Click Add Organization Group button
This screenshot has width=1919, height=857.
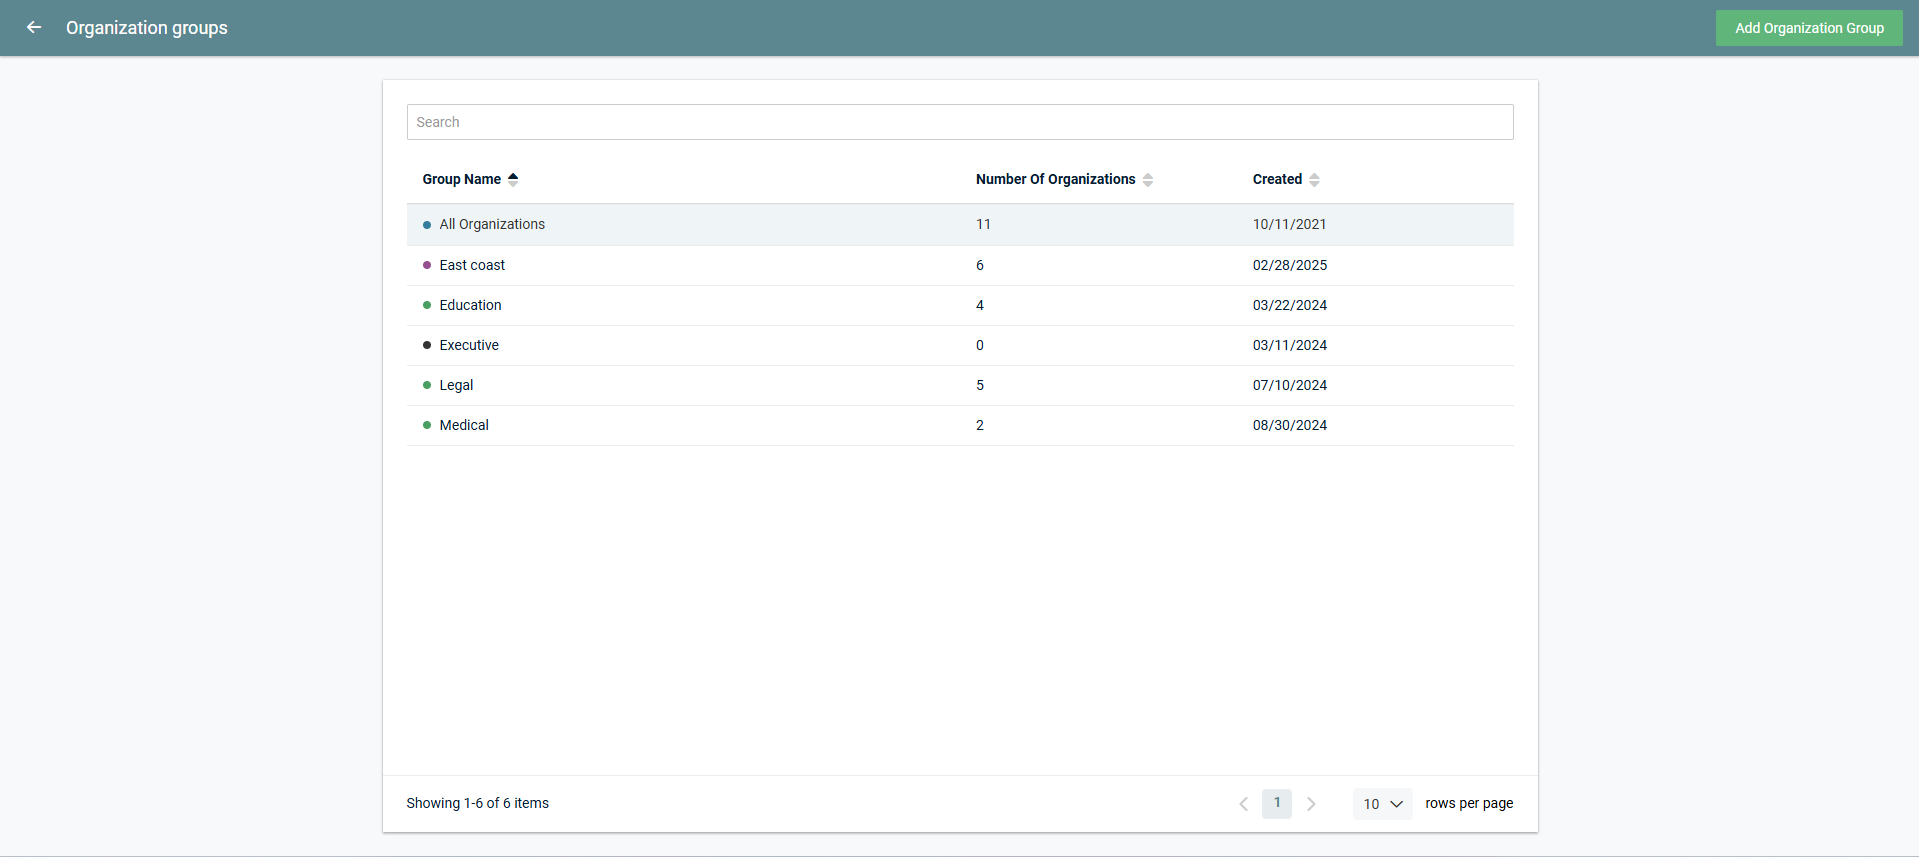pos(1808,28)
